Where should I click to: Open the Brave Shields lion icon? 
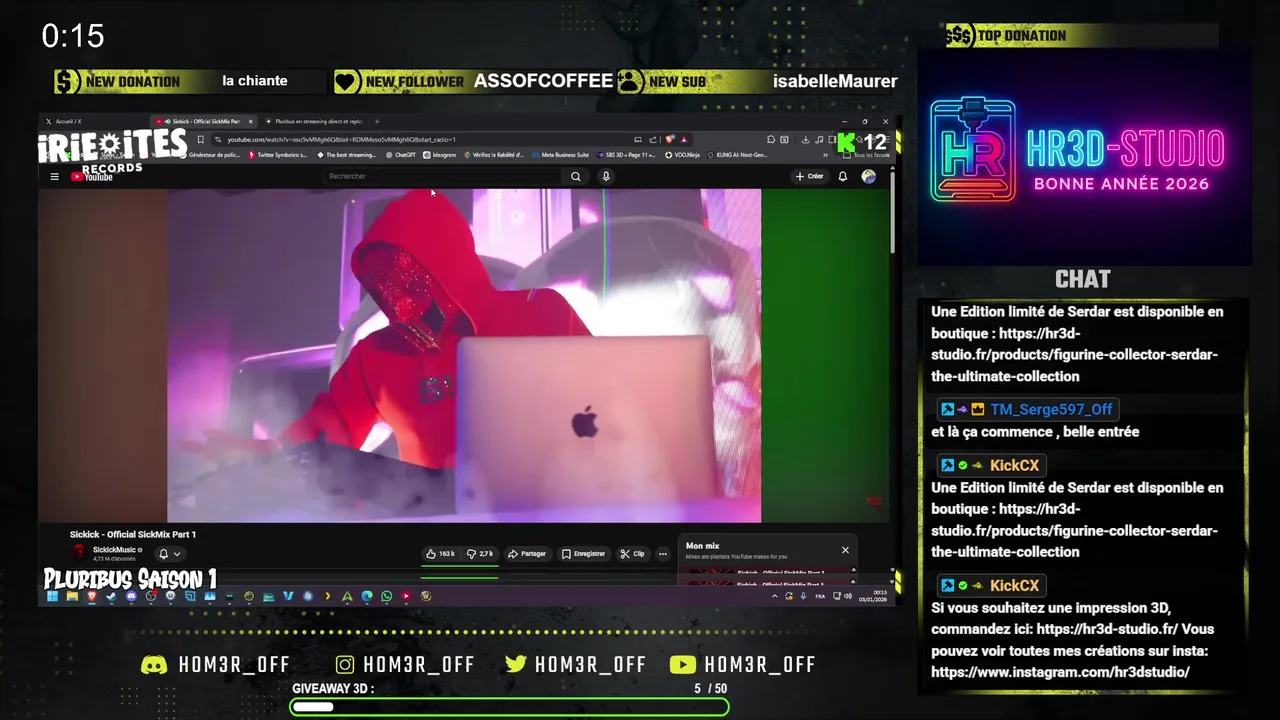coord(670,139)
